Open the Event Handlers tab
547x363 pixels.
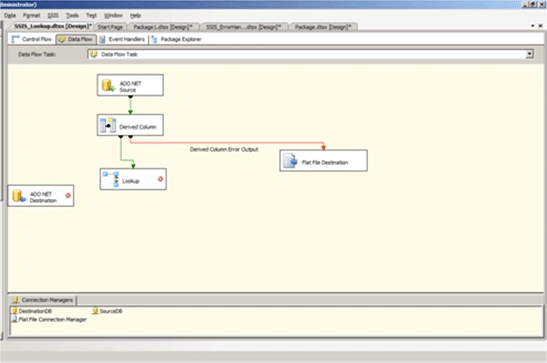coord(122,39)
